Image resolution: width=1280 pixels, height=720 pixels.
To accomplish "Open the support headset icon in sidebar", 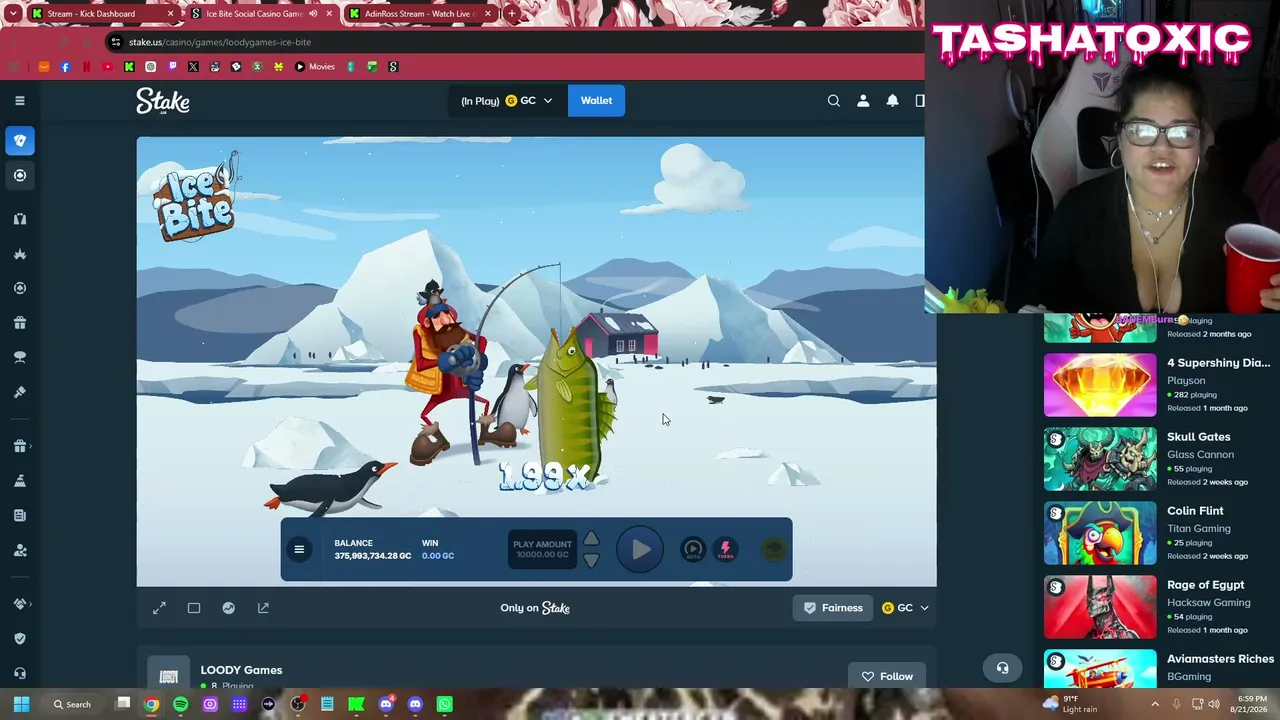I will (20, 673).
